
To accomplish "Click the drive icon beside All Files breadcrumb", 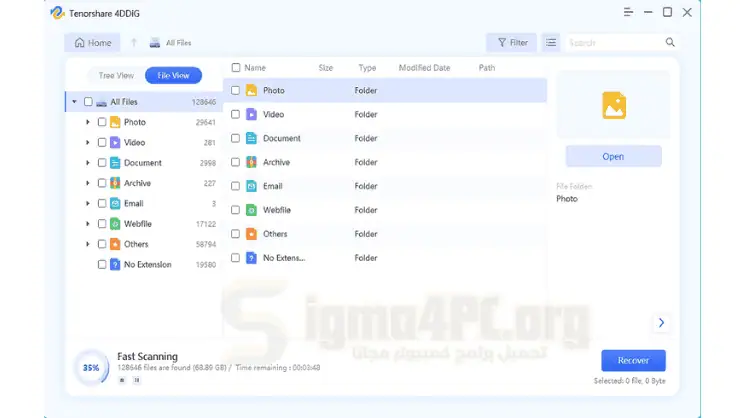I will coord(154,43).
